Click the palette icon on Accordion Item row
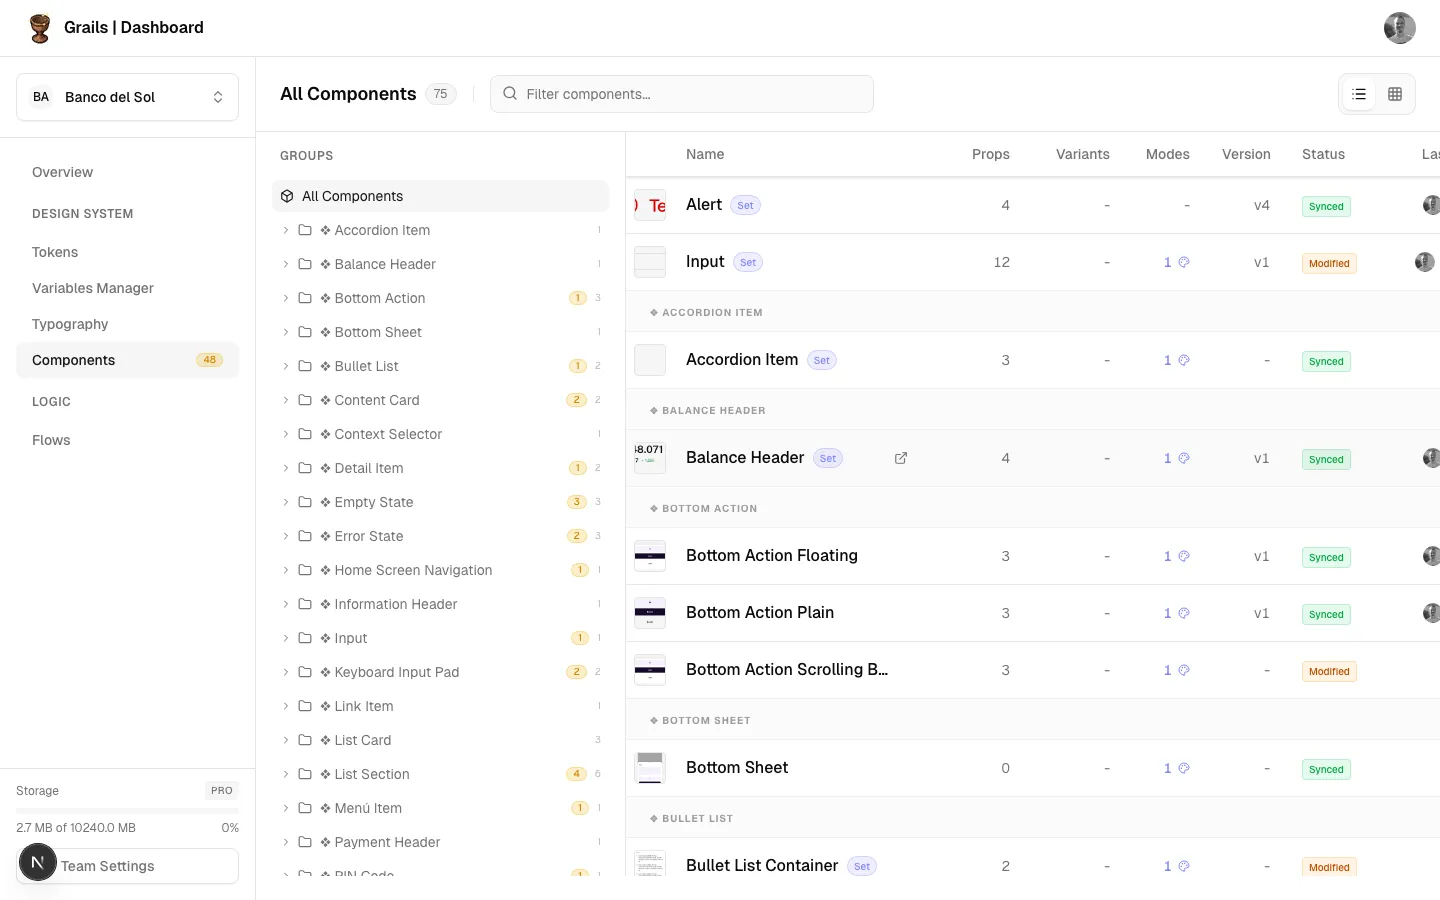Screen dimensions: 1440x900 click(1184, 360)
